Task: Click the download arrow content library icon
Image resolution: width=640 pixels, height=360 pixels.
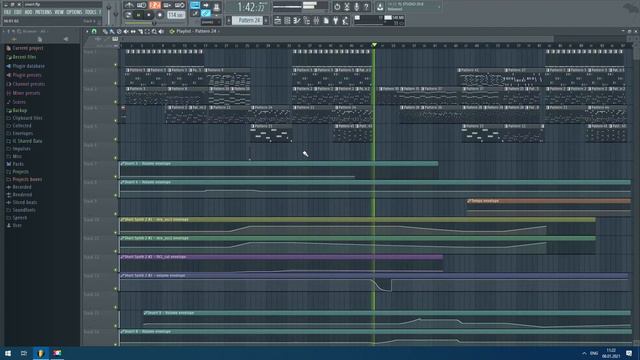Action: [x=379, y=7]
